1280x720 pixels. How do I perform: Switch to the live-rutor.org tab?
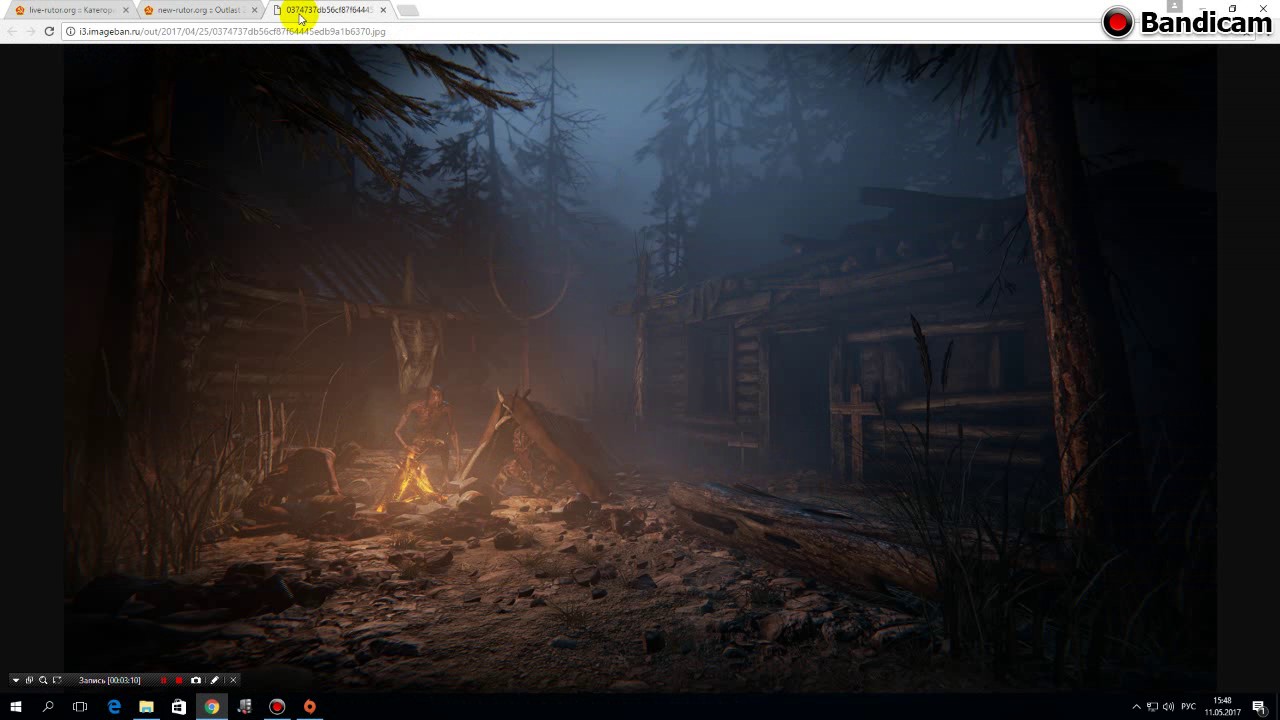click(x=70, y=10)
